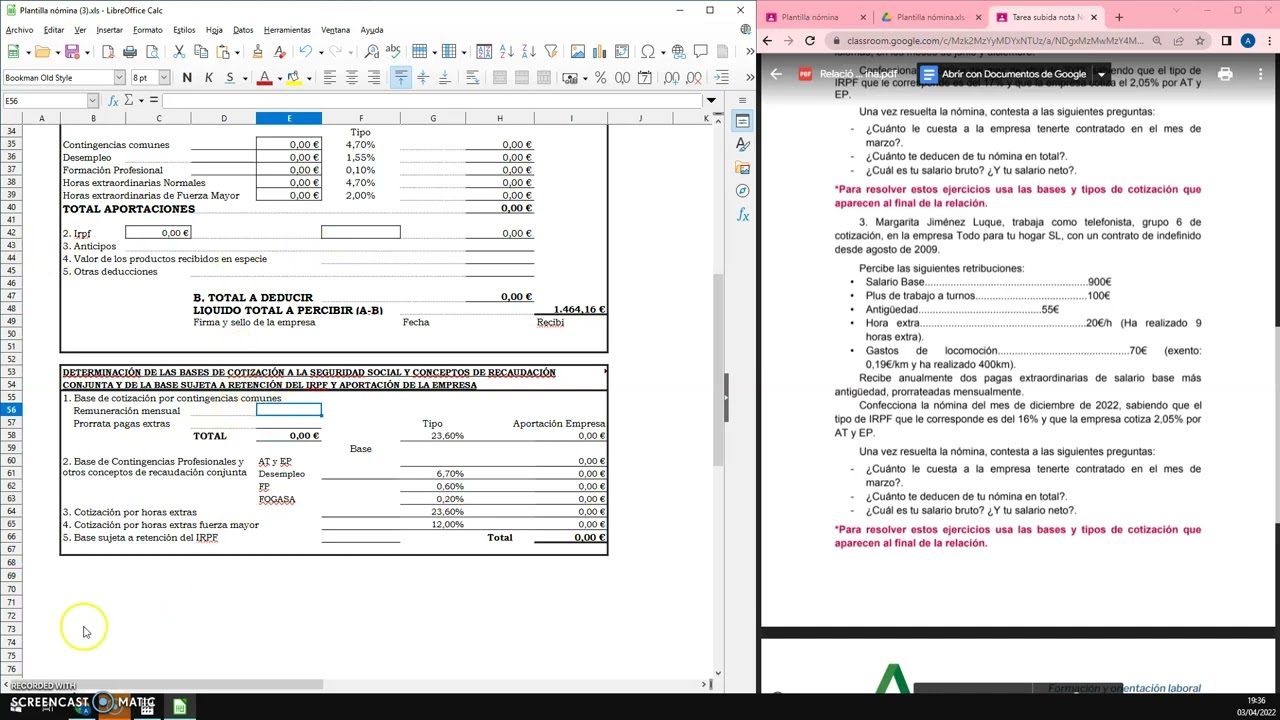Insert a chart using toolbar icon
Viewport: 1280px width, 720px height.
point(599,52)
